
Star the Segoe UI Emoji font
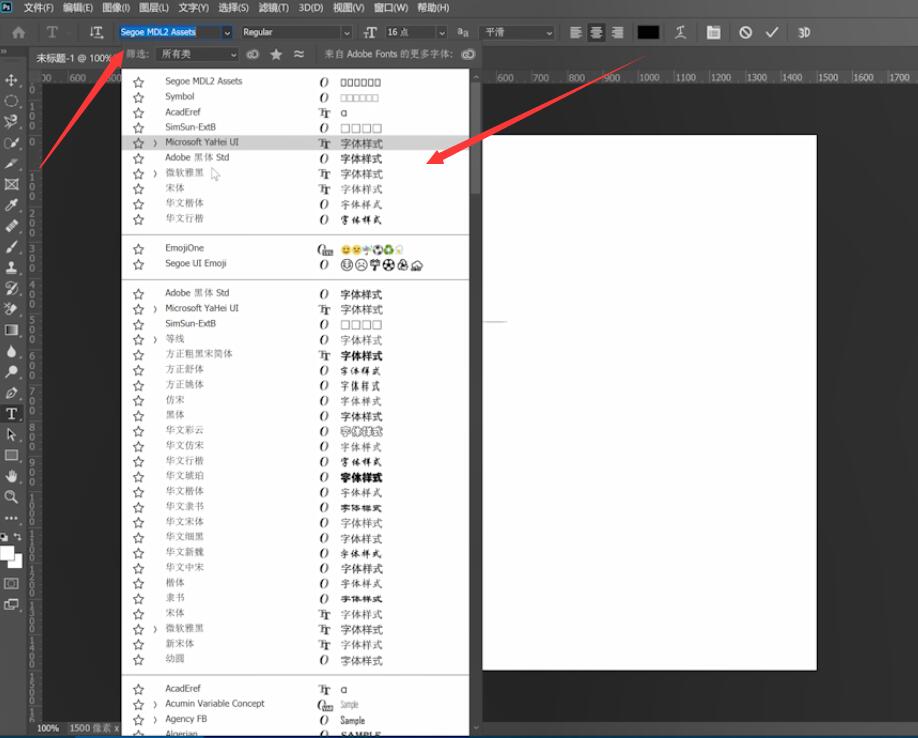pos(138,265)
